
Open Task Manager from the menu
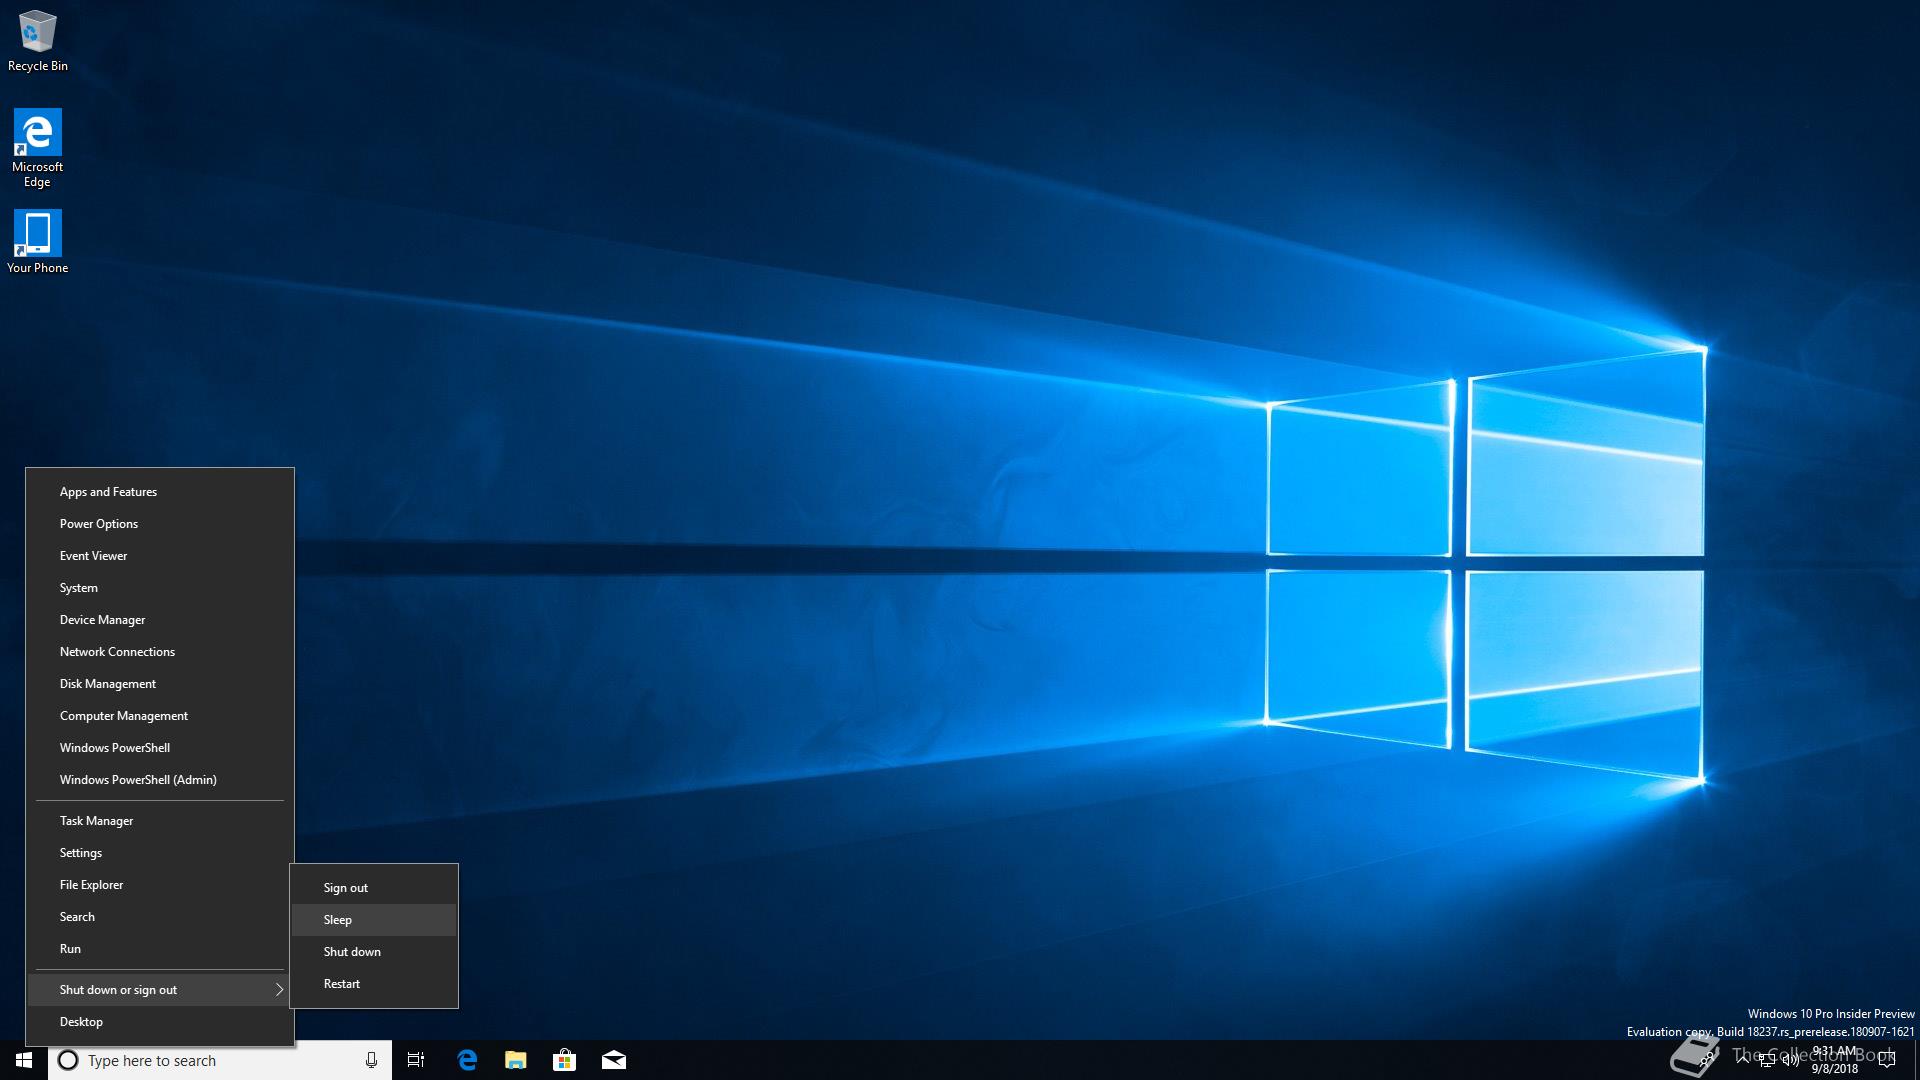(x=160, y=821)
